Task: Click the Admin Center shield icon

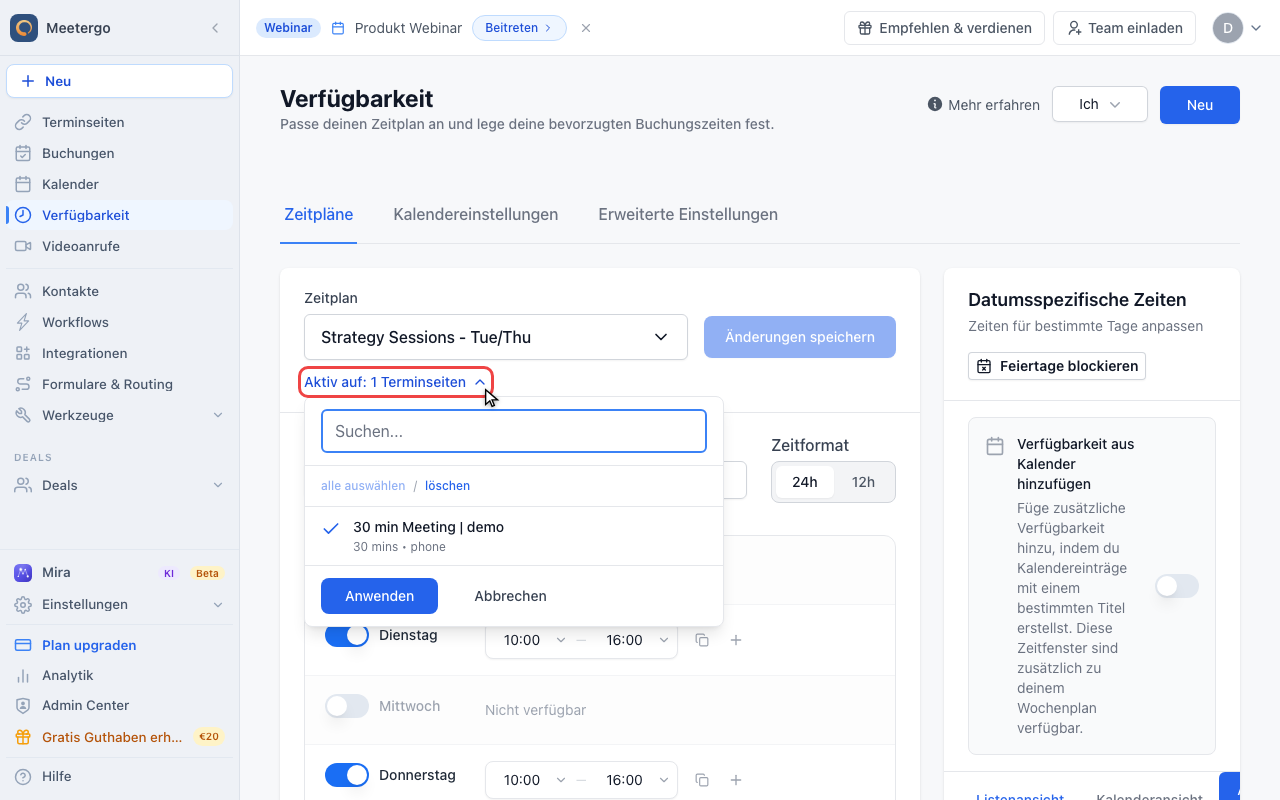Action: tap(23, 705)
